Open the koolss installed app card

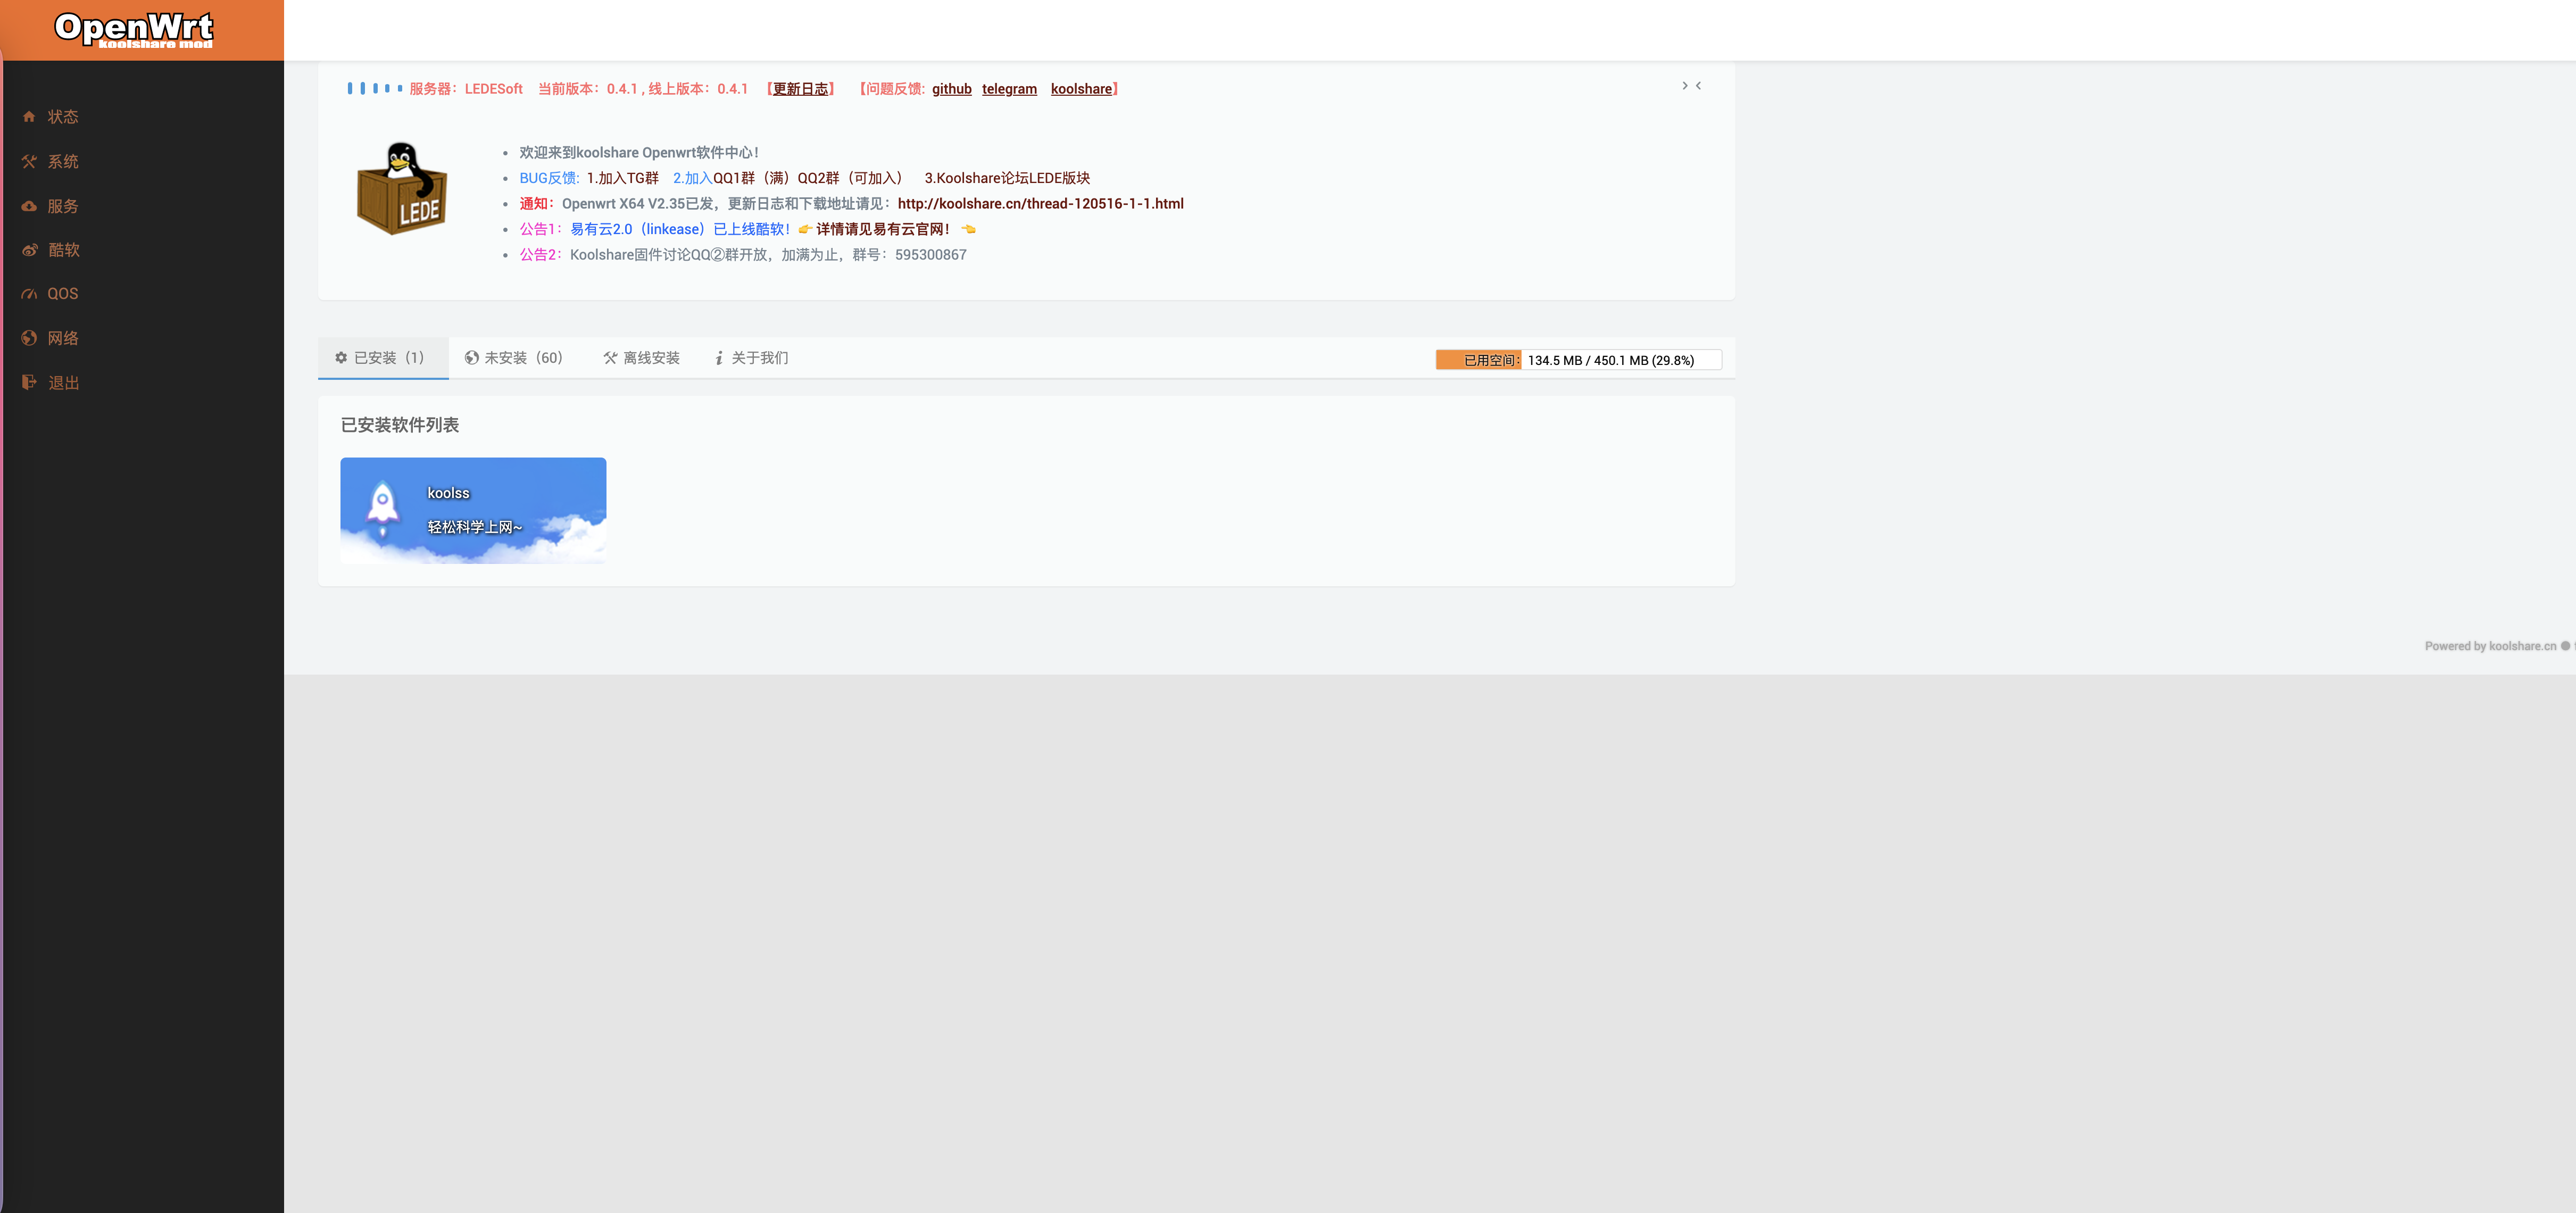tap(473, 510)
